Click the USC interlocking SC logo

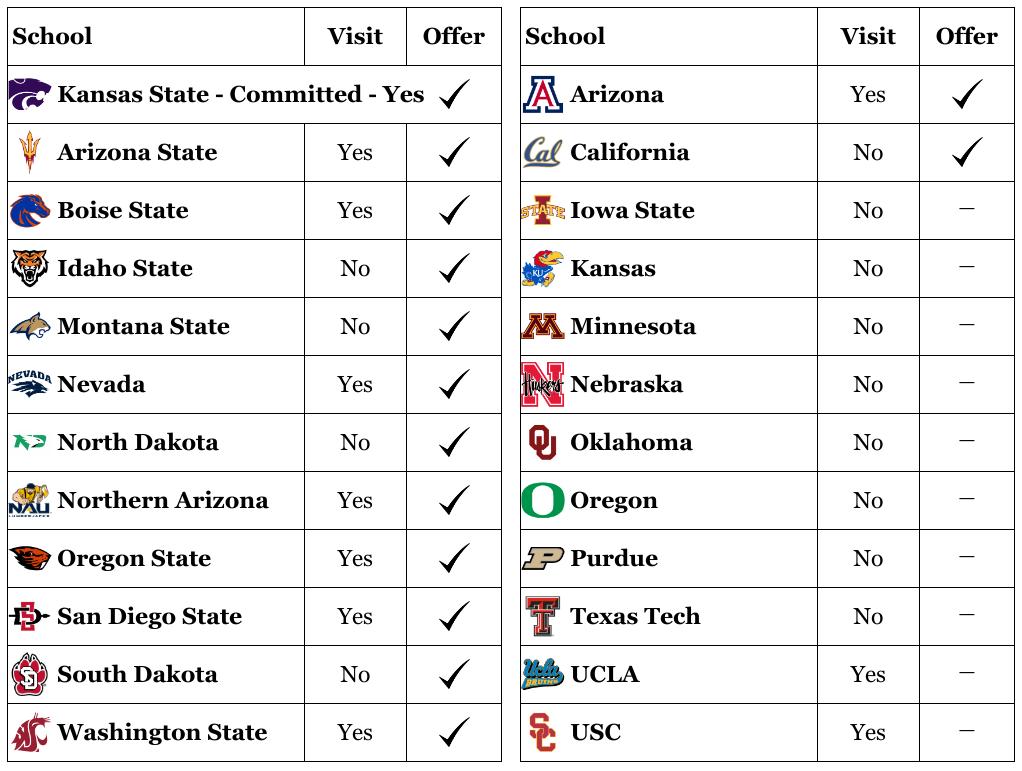click(x=542, y=733)
